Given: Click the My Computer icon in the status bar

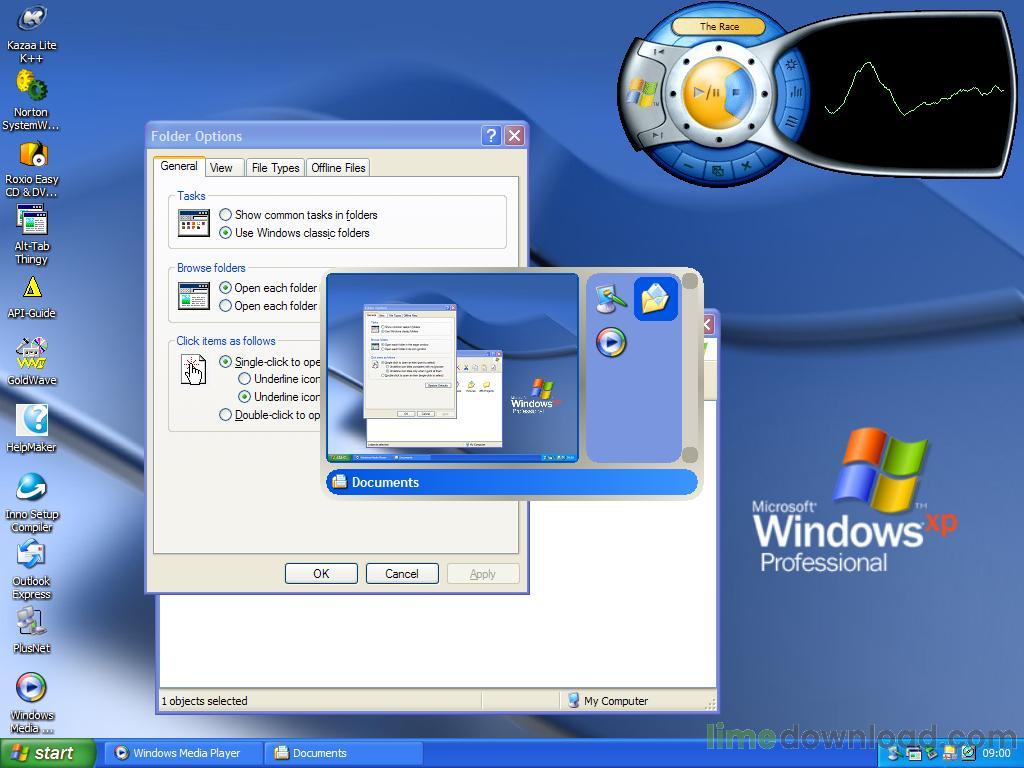Looking at the screenshot, I should 573,700.
